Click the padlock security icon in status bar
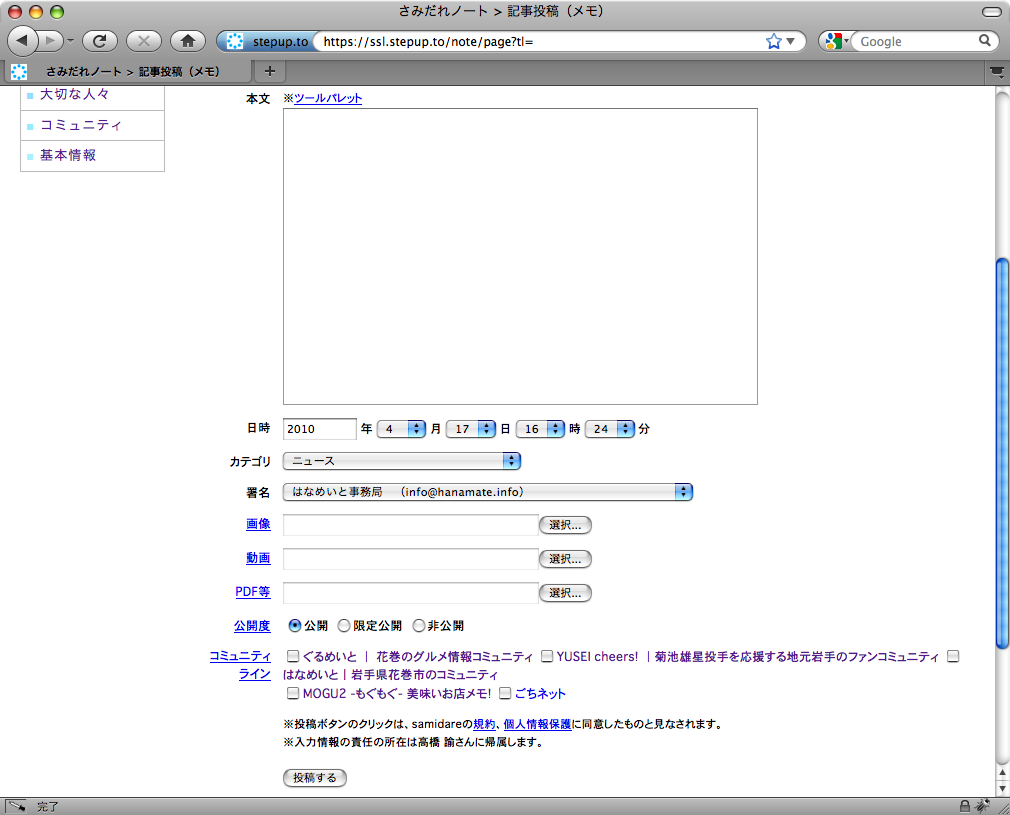The width and height of the screenshot is (1010, 815). (x=964, y=805)
